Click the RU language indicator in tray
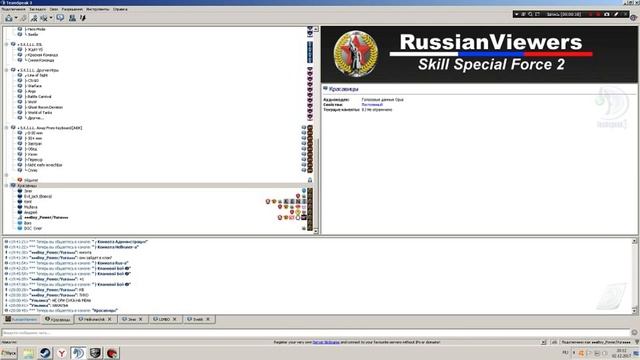This screenshot has height=360, width=640. (x=565, y=353)
